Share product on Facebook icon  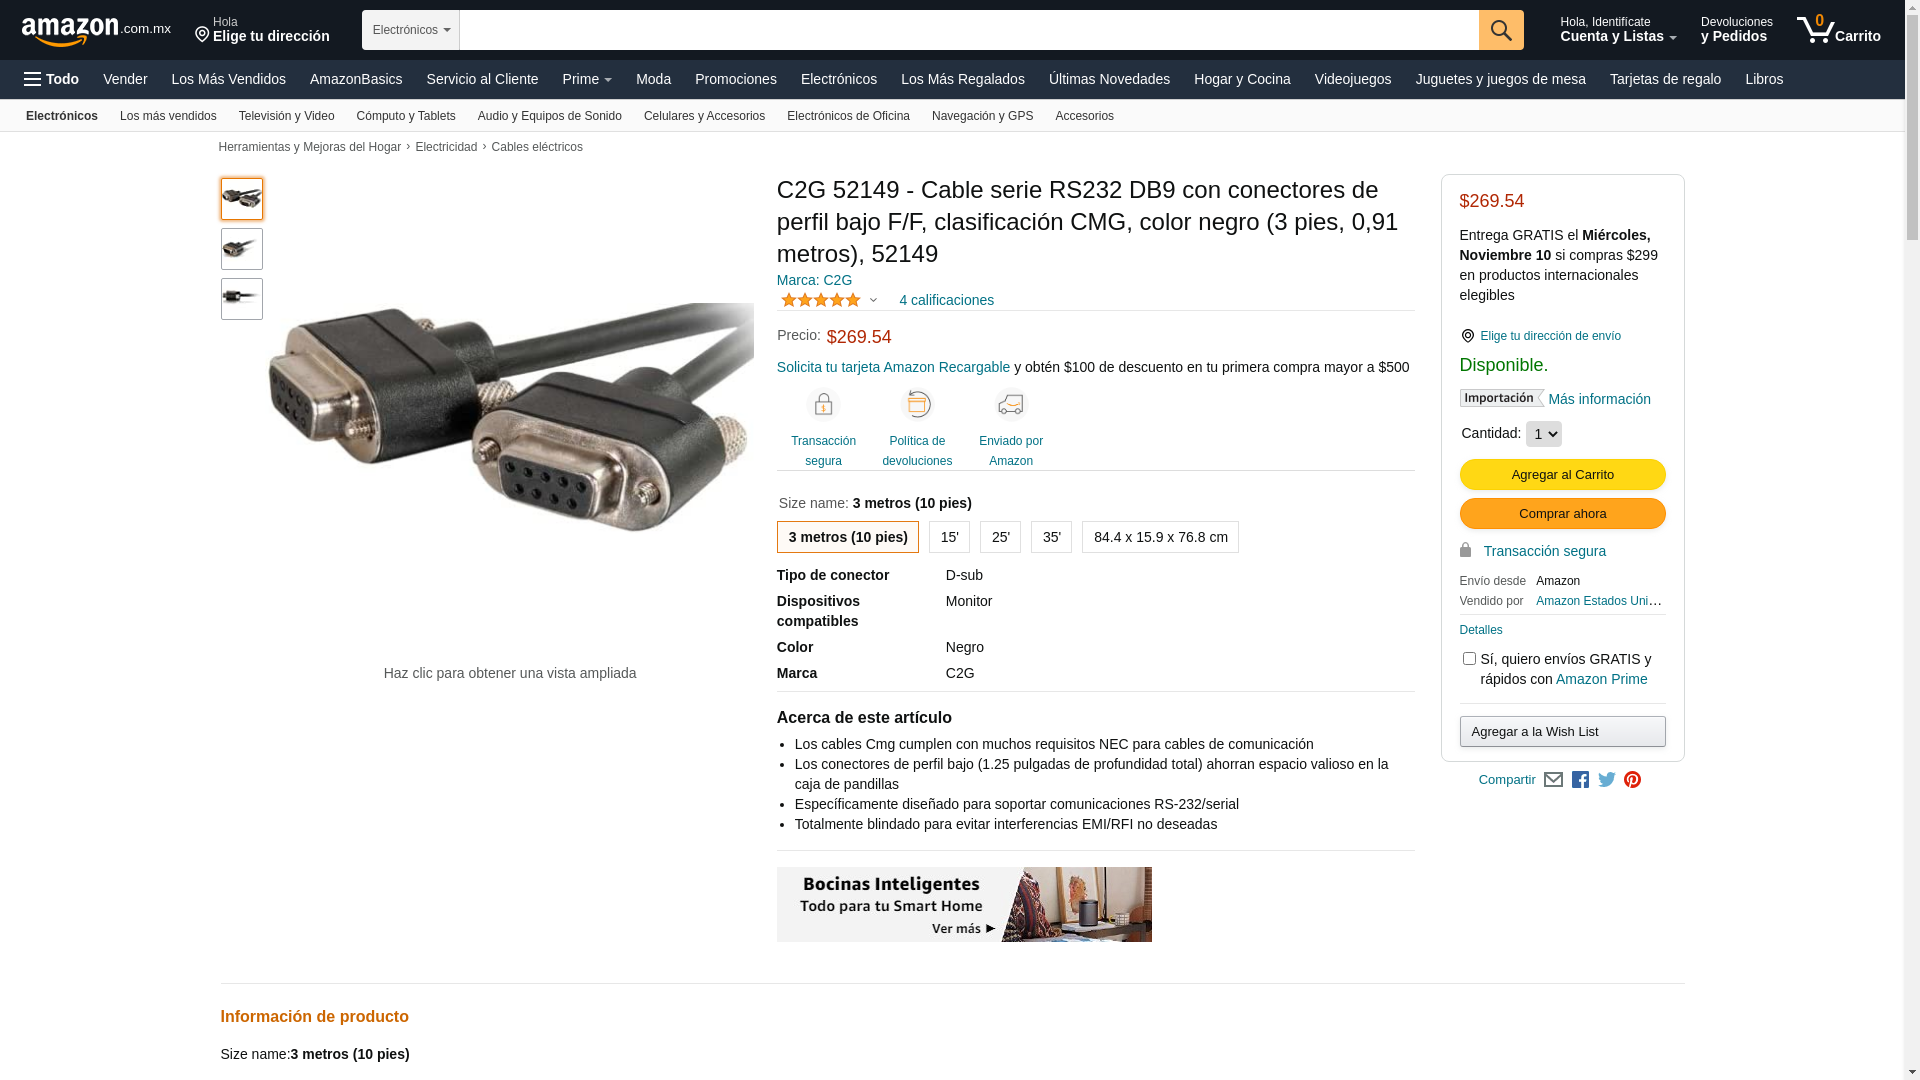click(1580, 780)
